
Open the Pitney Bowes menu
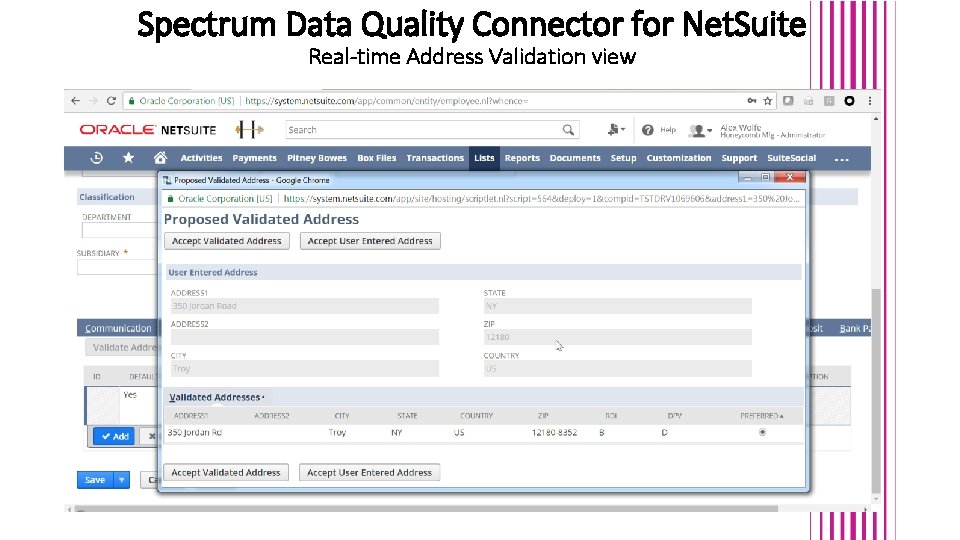(x=317, y=158)
